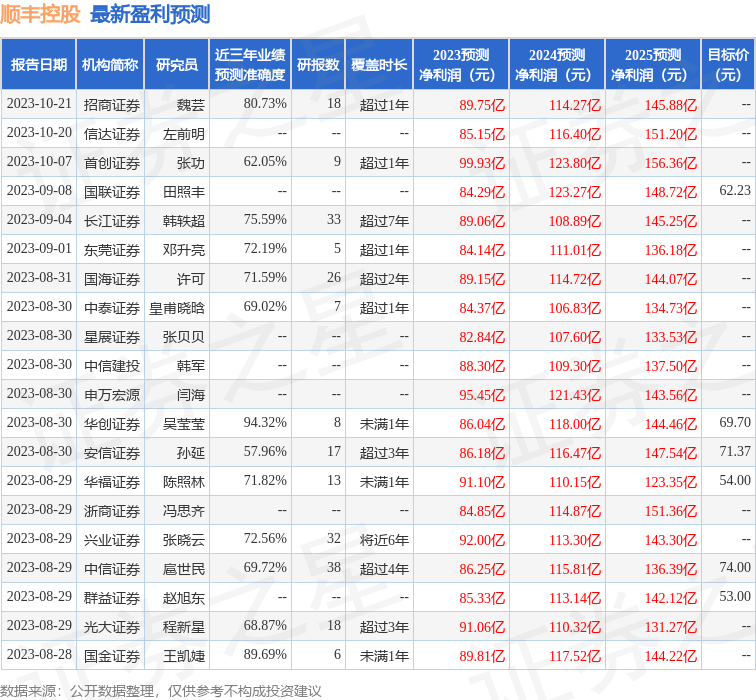Click profit forecast 137.50亿

pos(671,365)
